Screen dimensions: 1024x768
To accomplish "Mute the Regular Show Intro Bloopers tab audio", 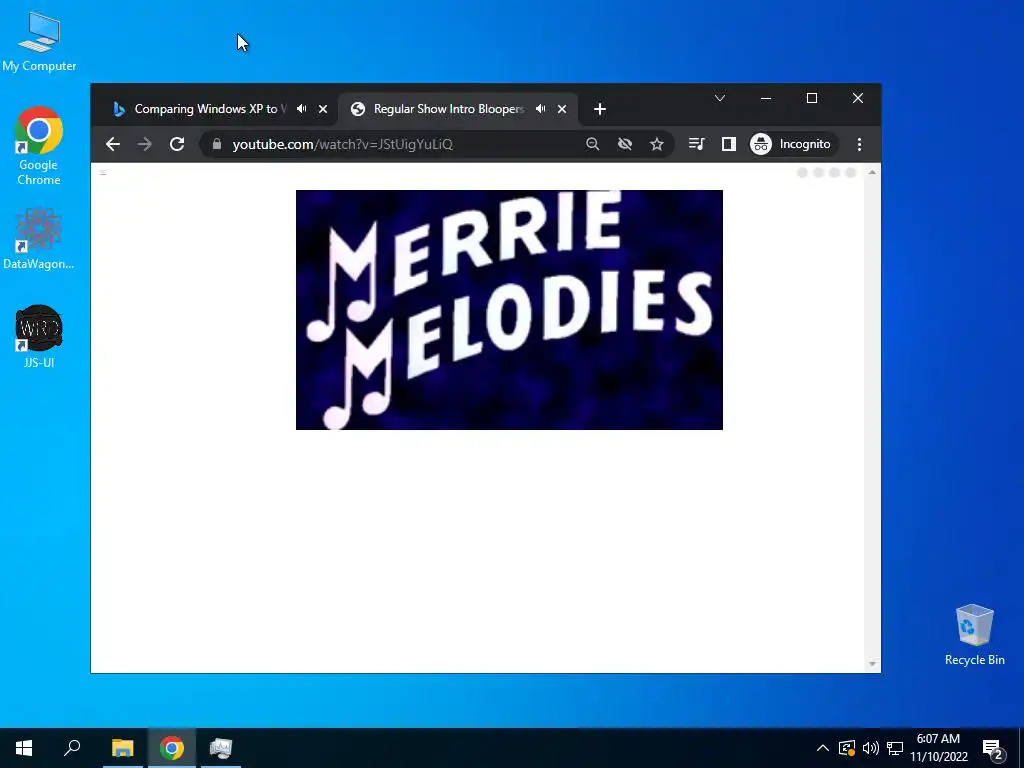I will (x=540, y=109).
